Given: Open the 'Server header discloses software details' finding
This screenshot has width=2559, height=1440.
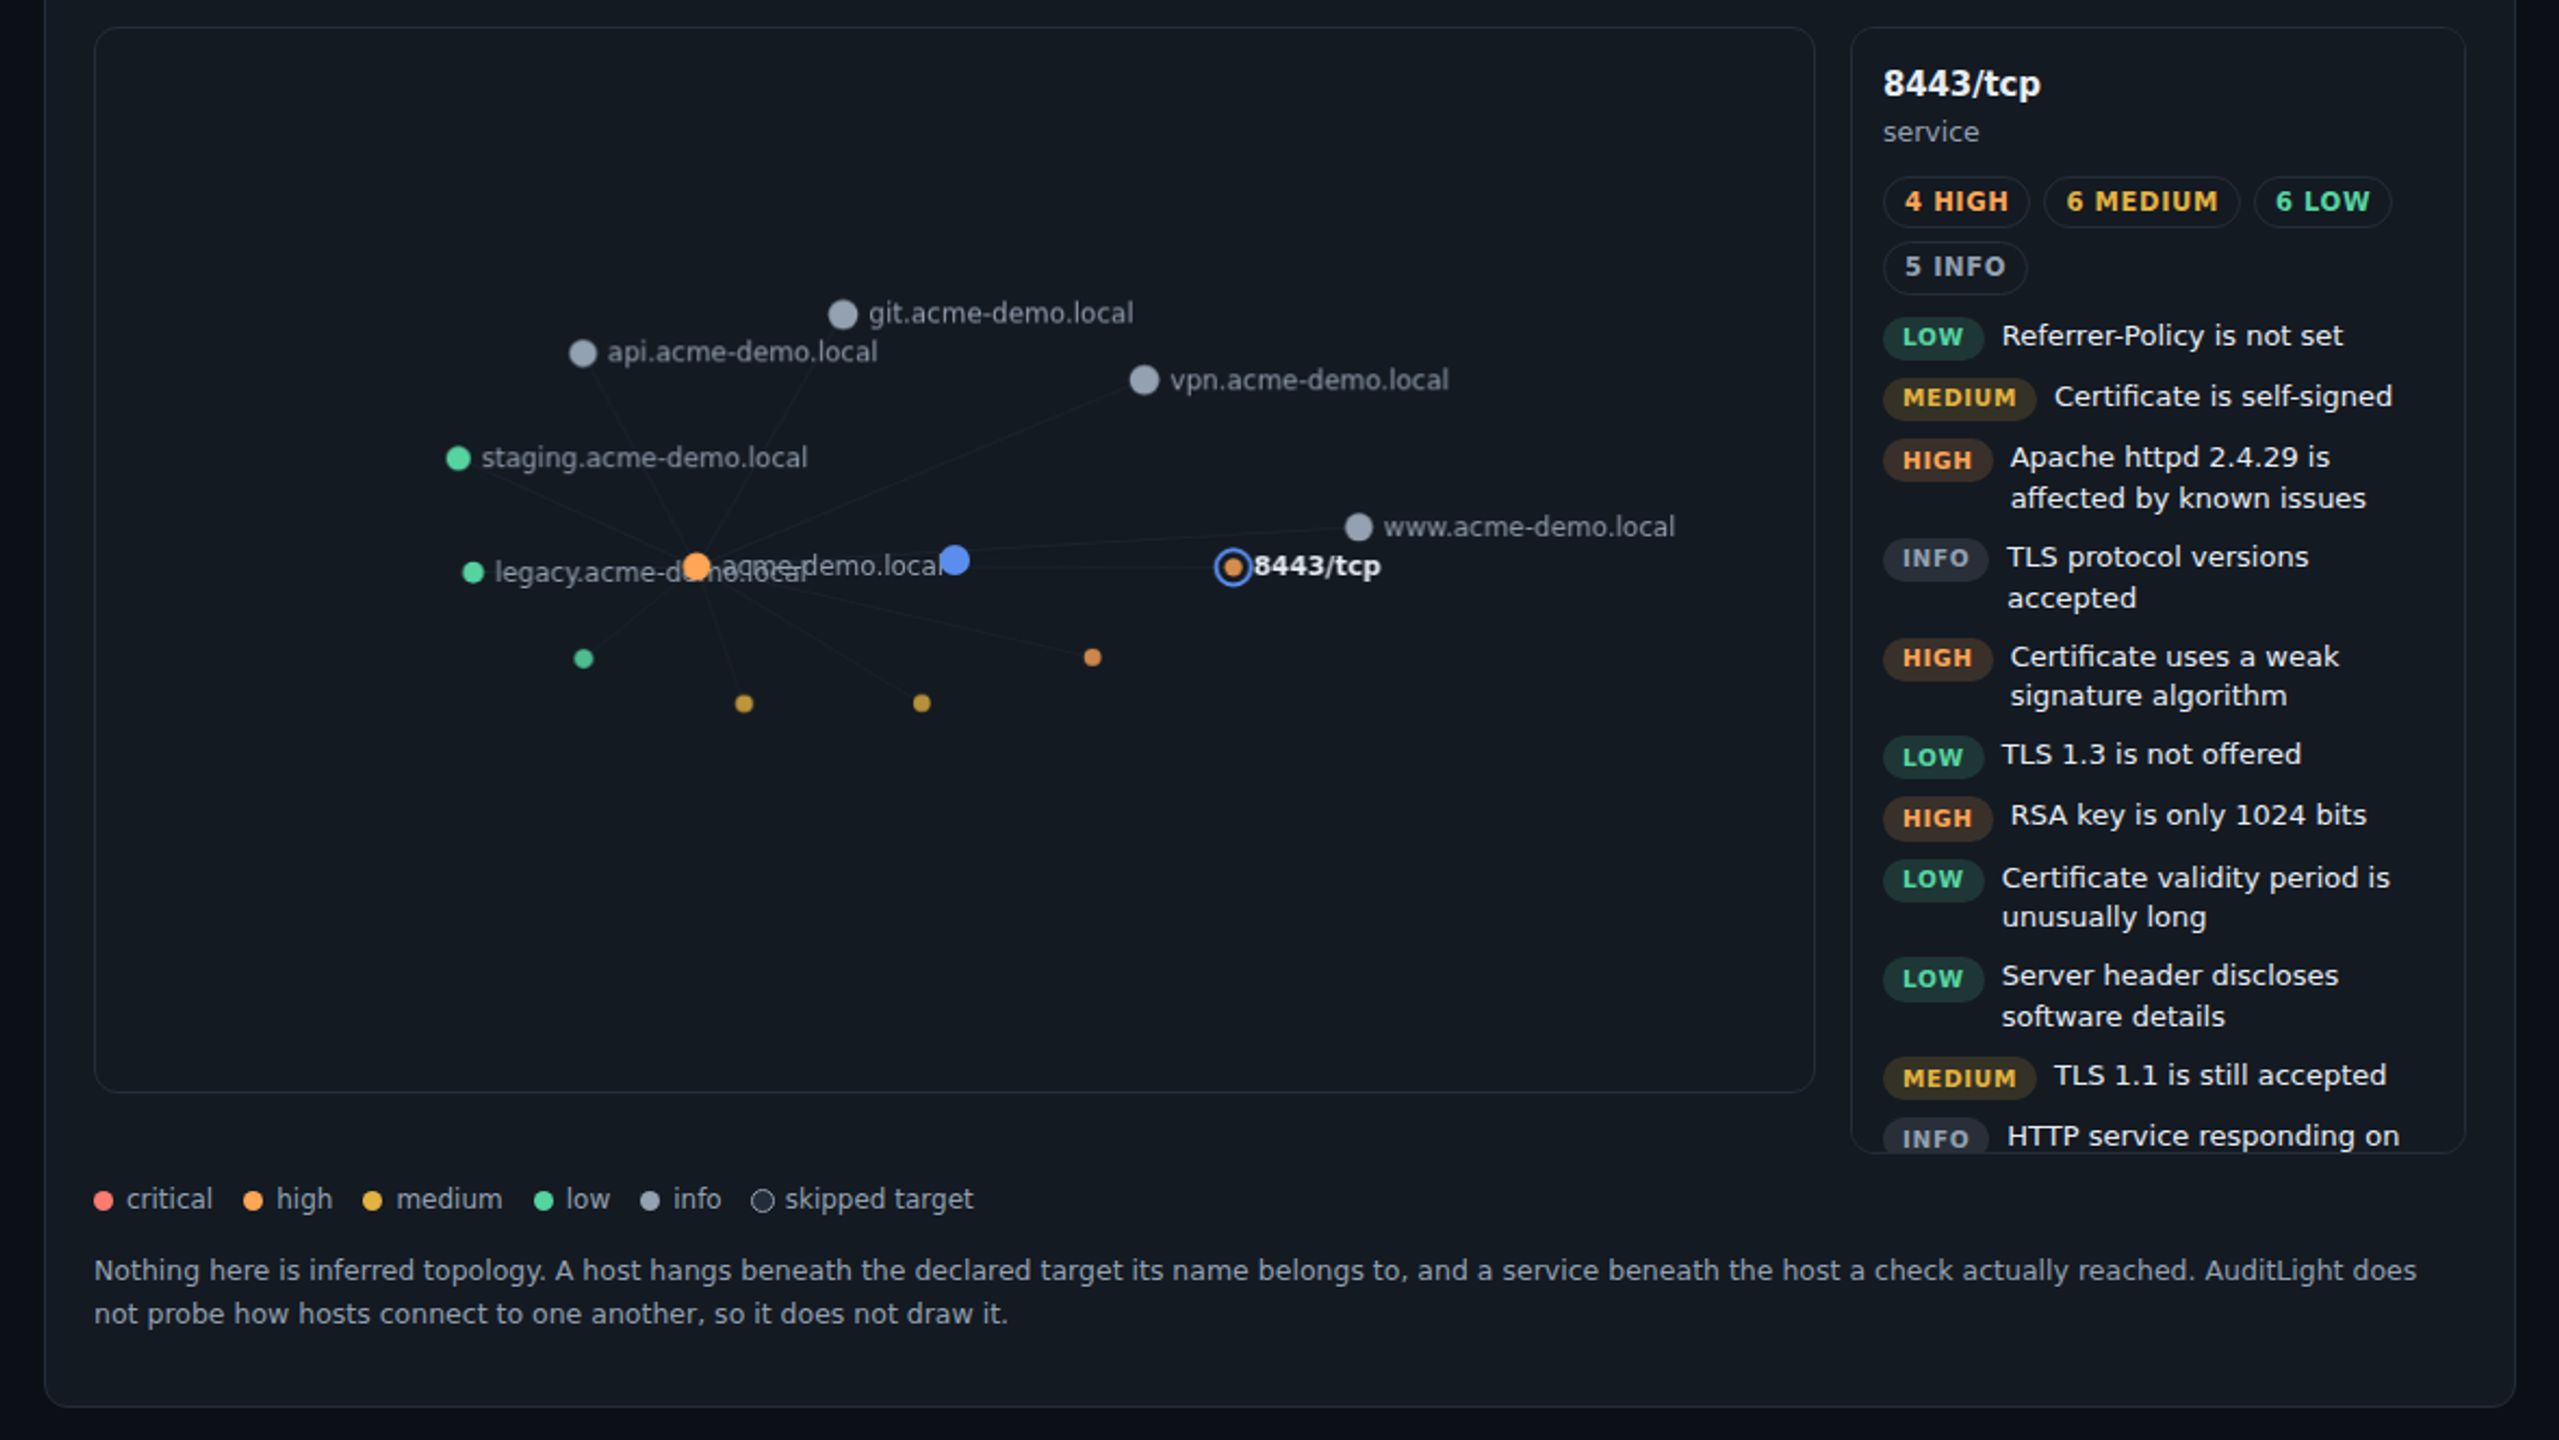Looking at the screenshot, I should pyautogui.click(x=2158, y=996).
